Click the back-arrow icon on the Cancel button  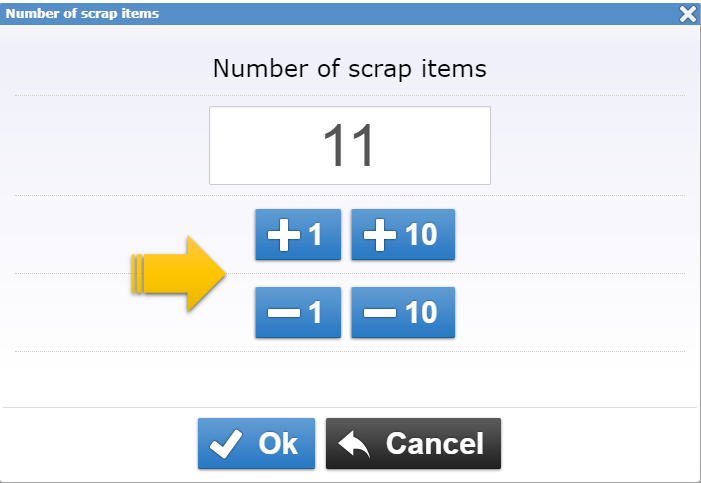click(355, 444)
